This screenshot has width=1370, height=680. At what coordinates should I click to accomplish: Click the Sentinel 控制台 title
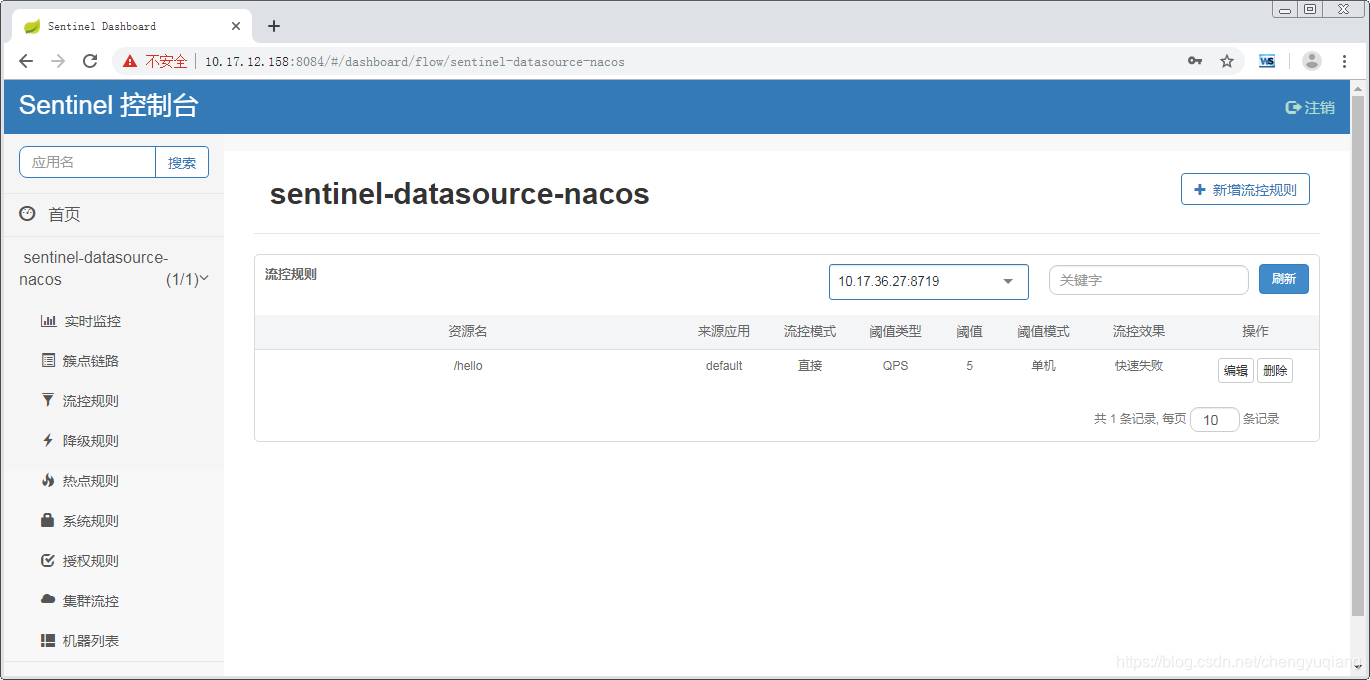(109, 105)
